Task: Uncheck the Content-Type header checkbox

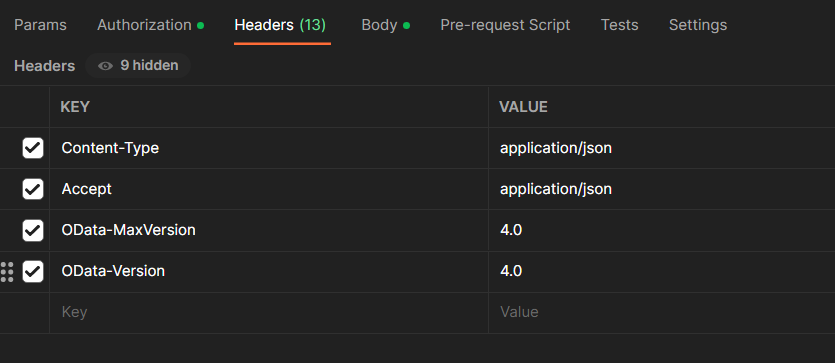Action: (33, 148)
